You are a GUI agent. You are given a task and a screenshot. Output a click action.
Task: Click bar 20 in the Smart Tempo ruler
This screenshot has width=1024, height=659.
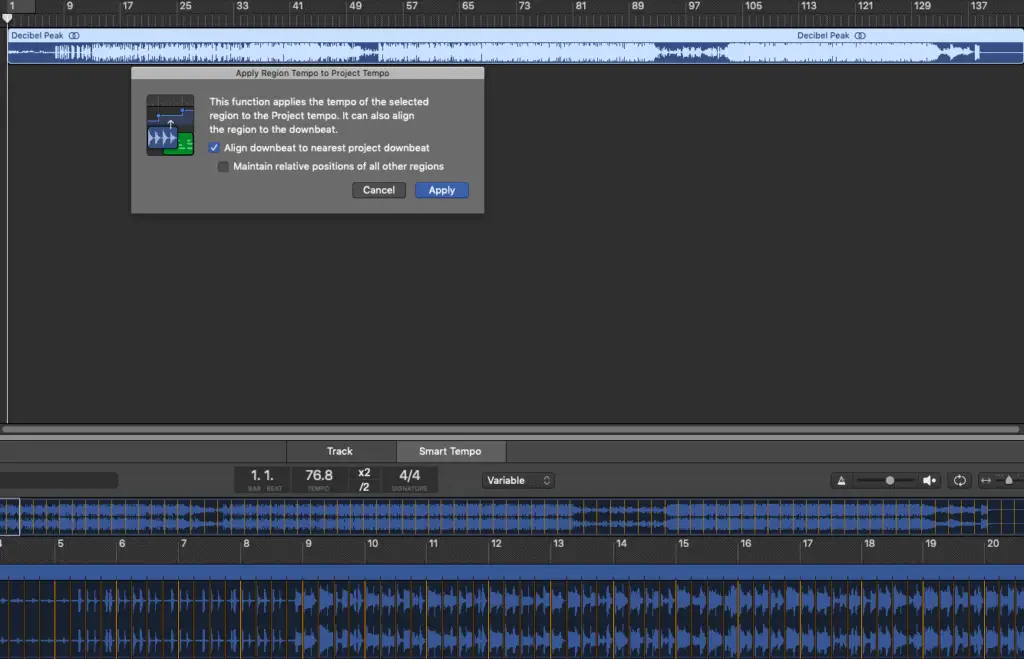click(x=993, y=543)
